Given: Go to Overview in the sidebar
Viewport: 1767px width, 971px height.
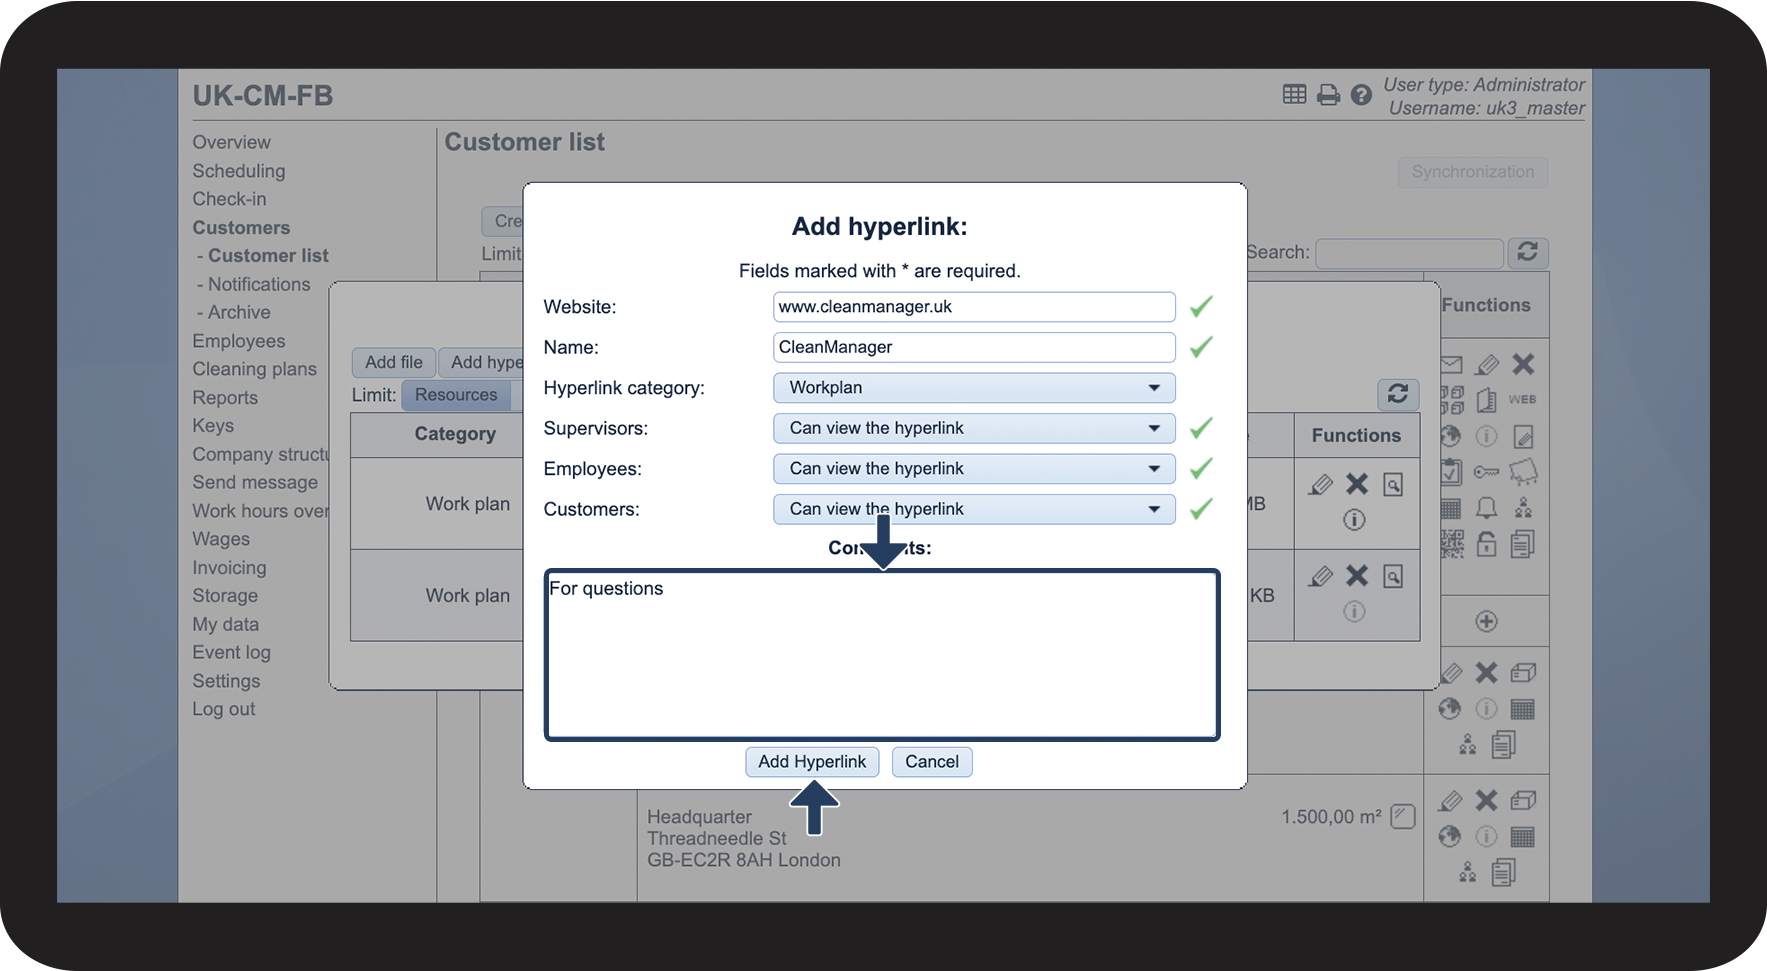Looking at the screenshot, I should 231,142.
